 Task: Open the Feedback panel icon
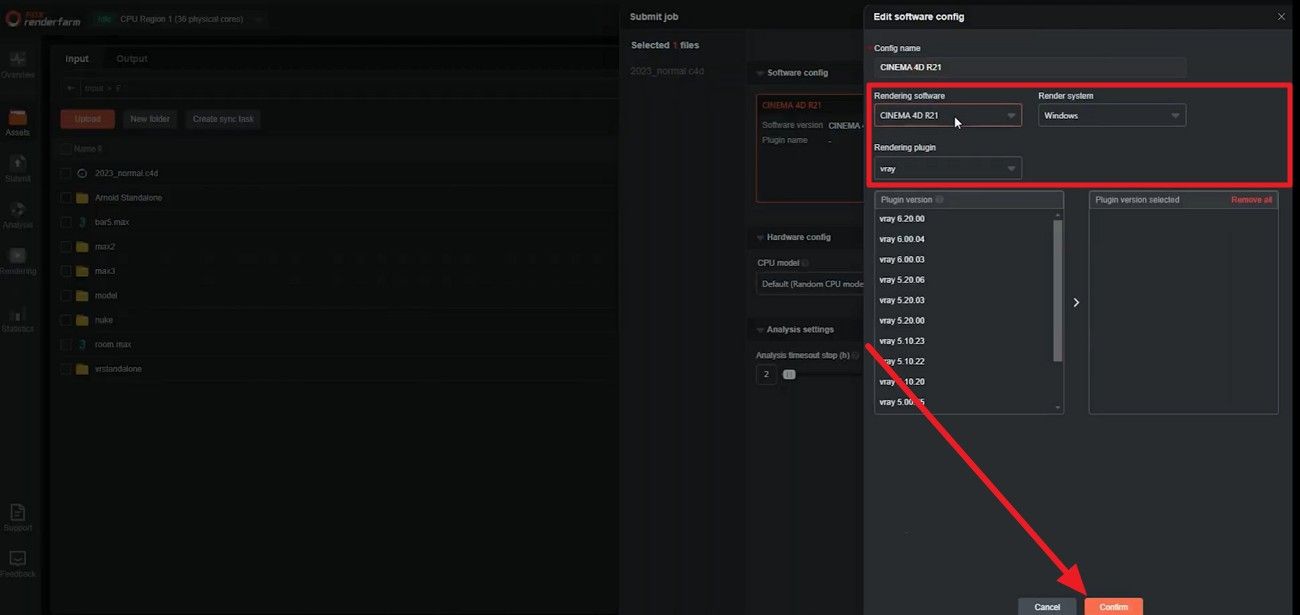17,560
